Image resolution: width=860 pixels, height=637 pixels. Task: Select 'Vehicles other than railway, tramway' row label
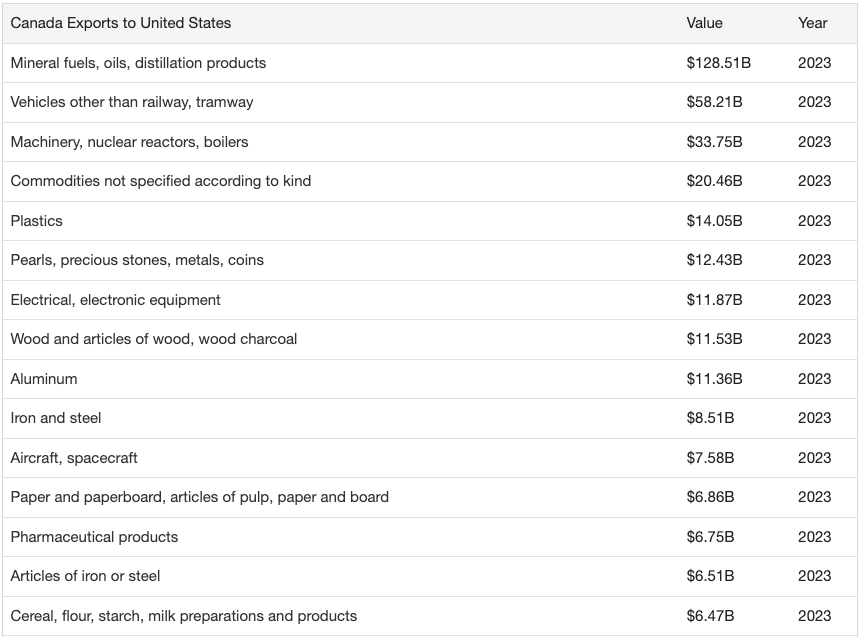point(132,102)
